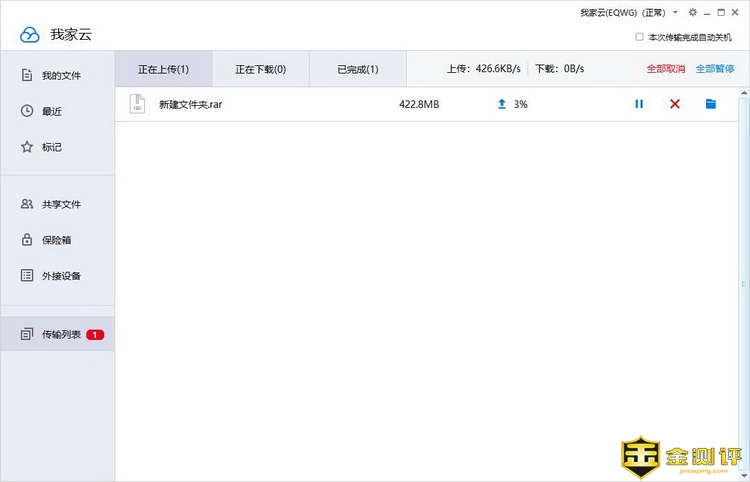Click the upload arrow icon next to 3%

point(502,104)
